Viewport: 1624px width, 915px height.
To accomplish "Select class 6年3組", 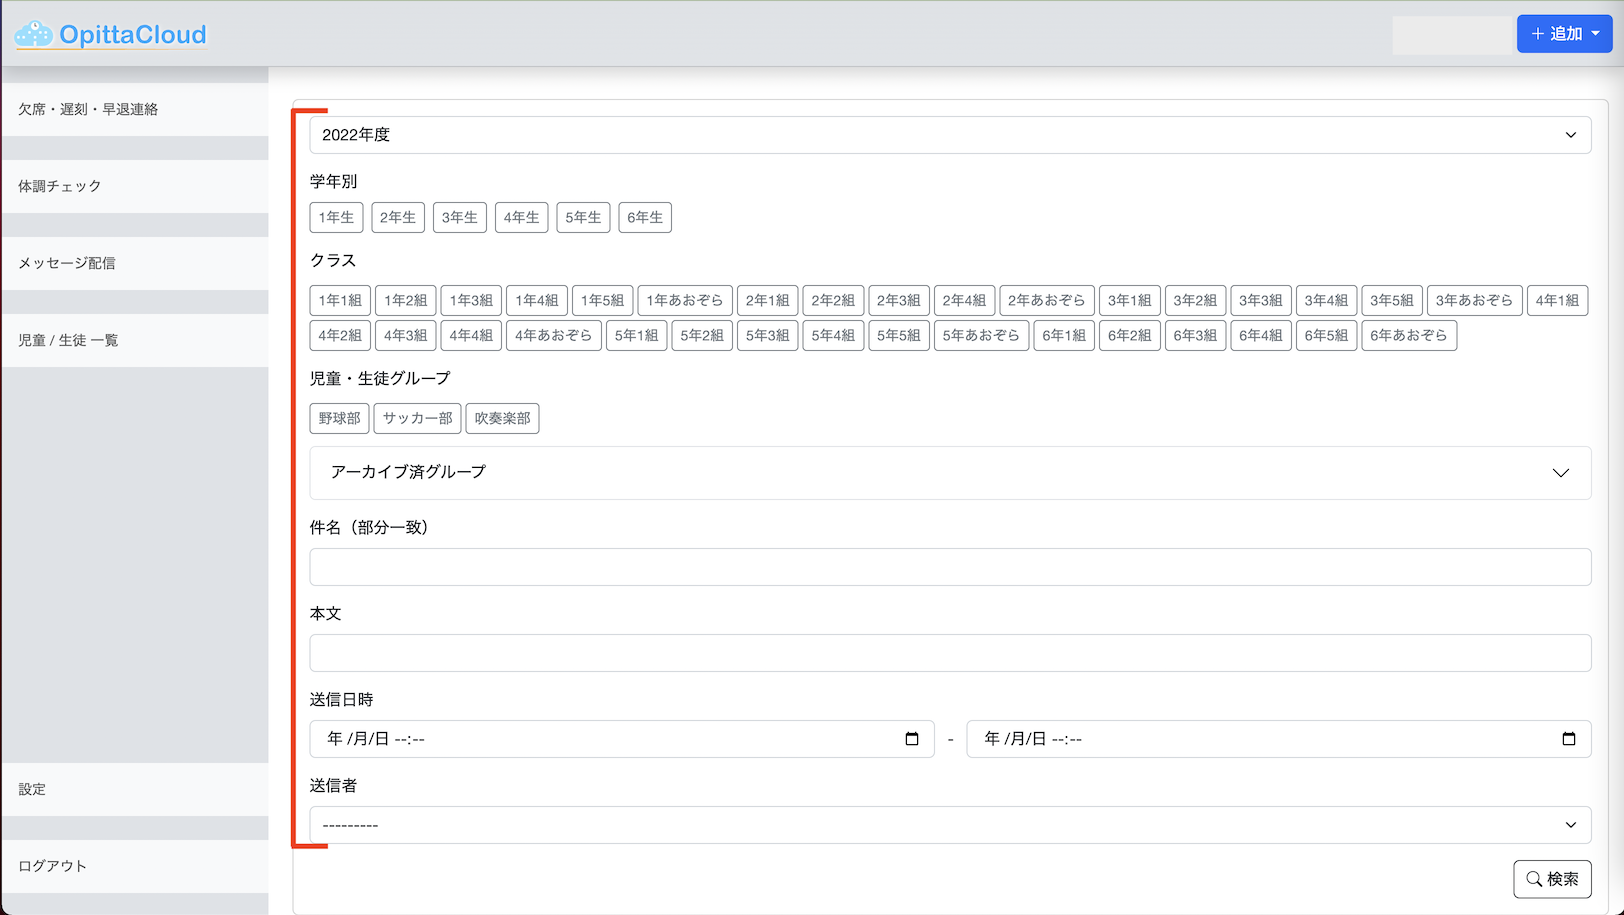I will coord(1195,335).
